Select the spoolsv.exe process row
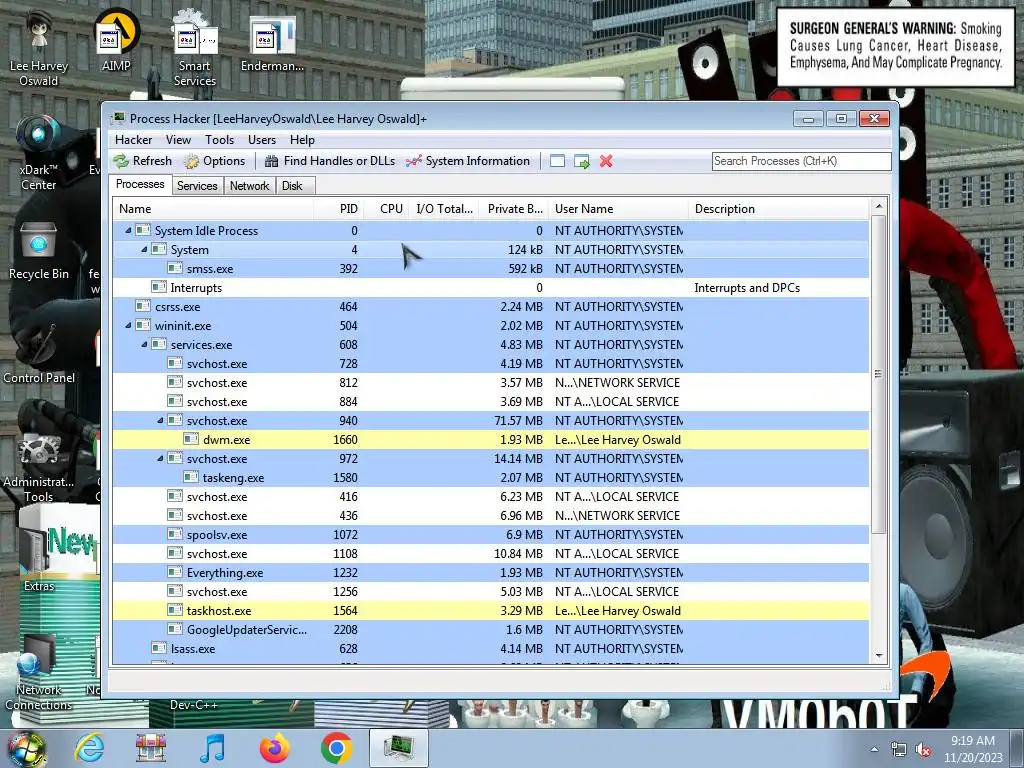 (491, 534)
